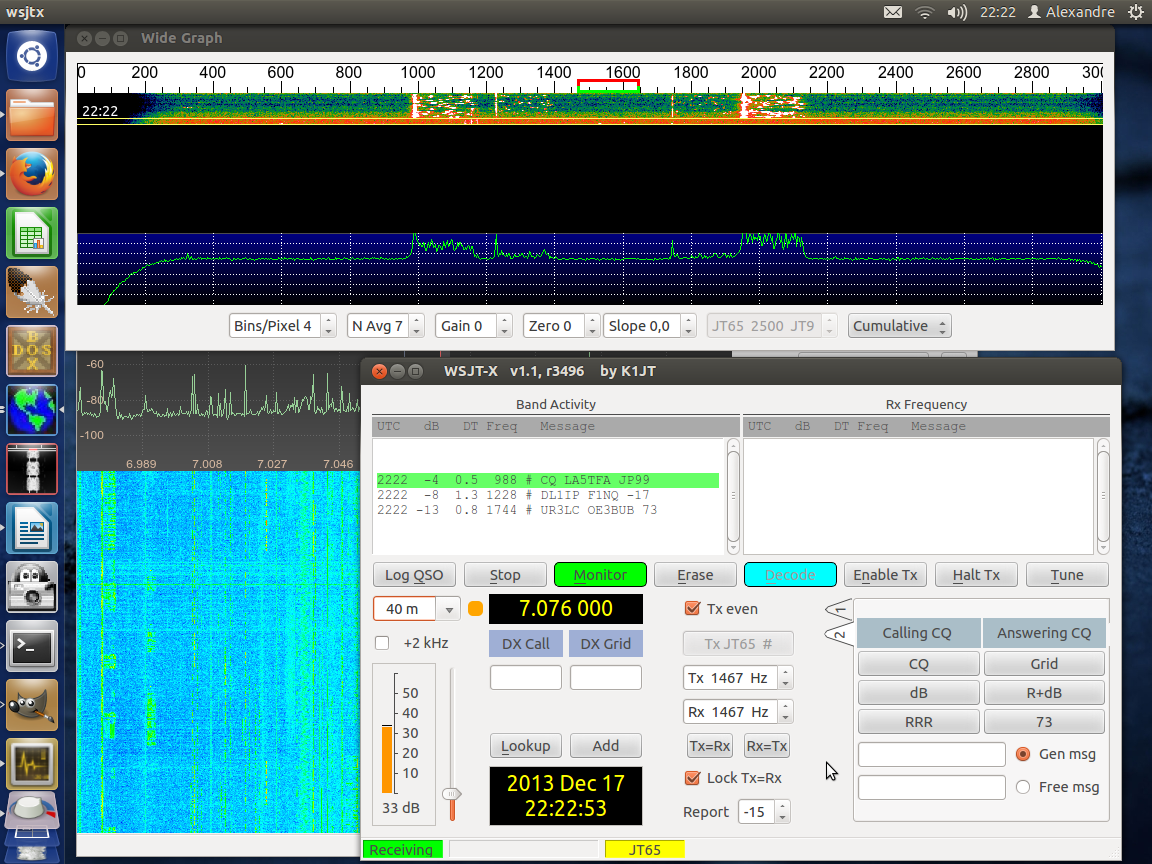Image resolution: width=1152 pixels, height=864 pixels.
Task: Click the 73 message button
Action: click(x=1044, y=721)
